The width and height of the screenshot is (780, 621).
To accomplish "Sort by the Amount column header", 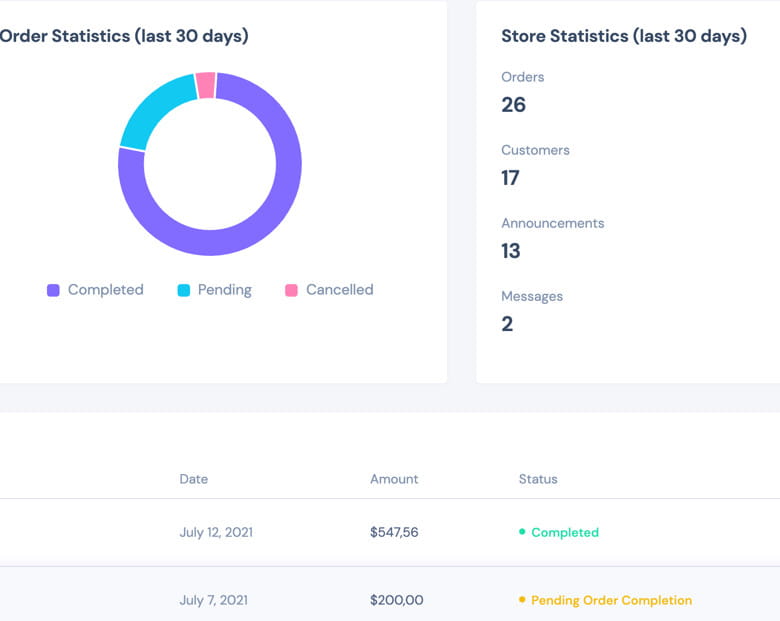I will point(394,479).
